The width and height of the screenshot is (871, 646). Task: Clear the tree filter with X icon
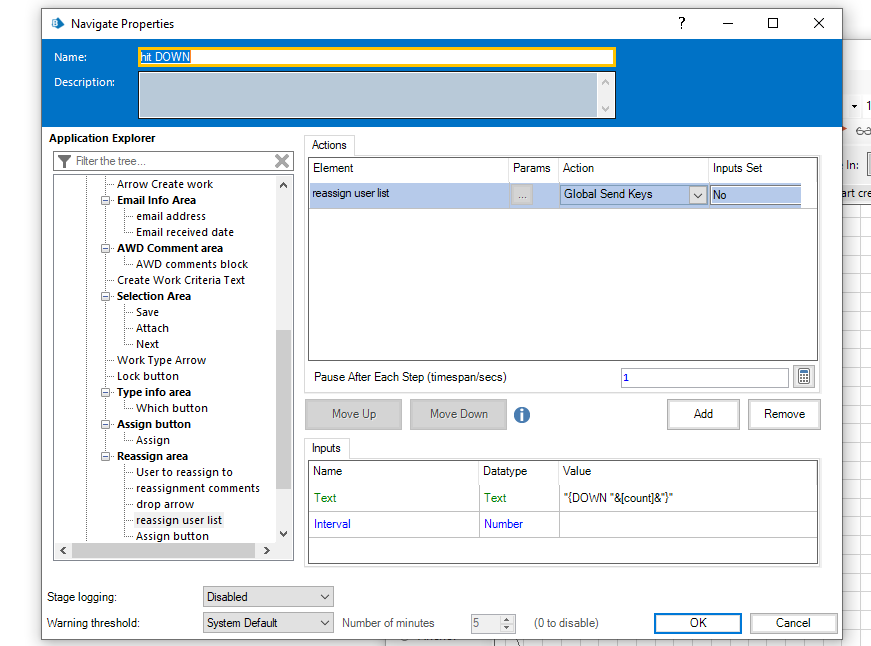pyautogui.click(x=282, y=161)
